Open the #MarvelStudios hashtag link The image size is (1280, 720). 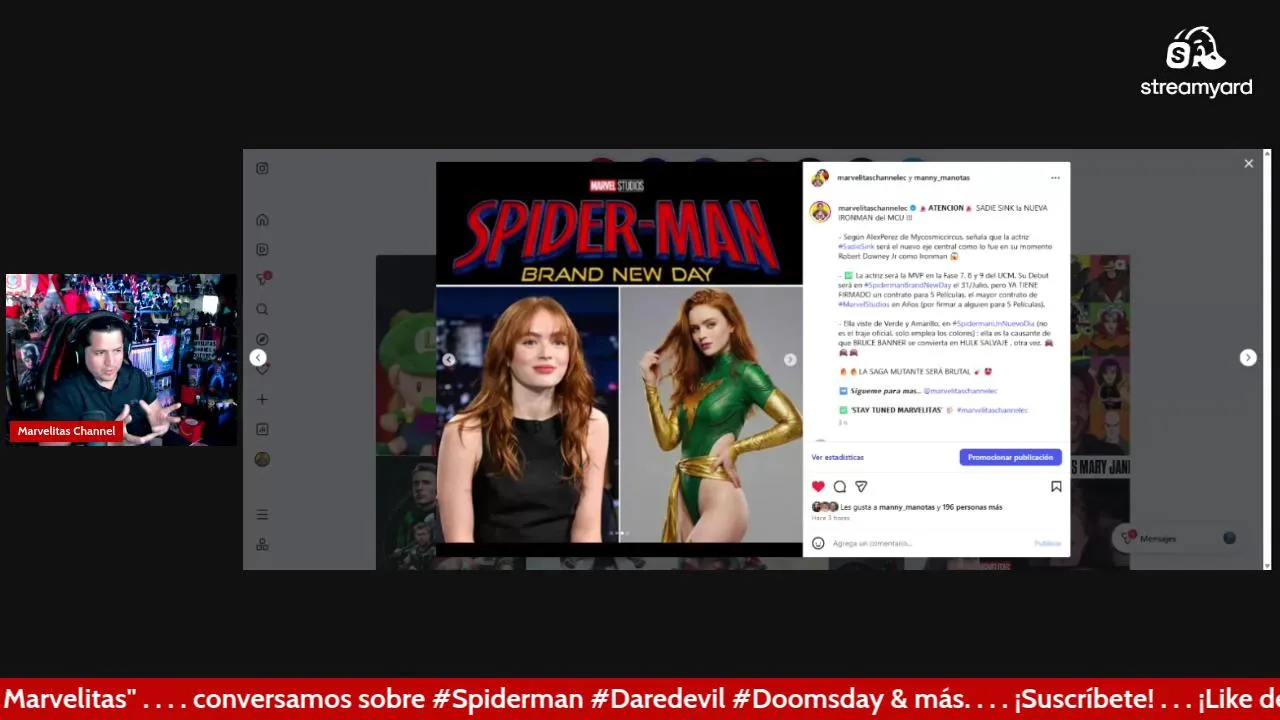(x=864, y=304)
